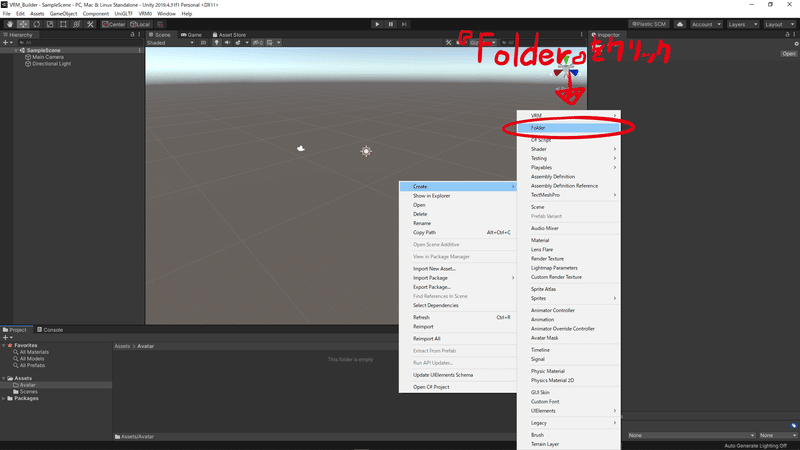This screenshot has width=800, height=450.
Task: Select the Scale tool in toolbar
Action: click(x=49, y=24)
